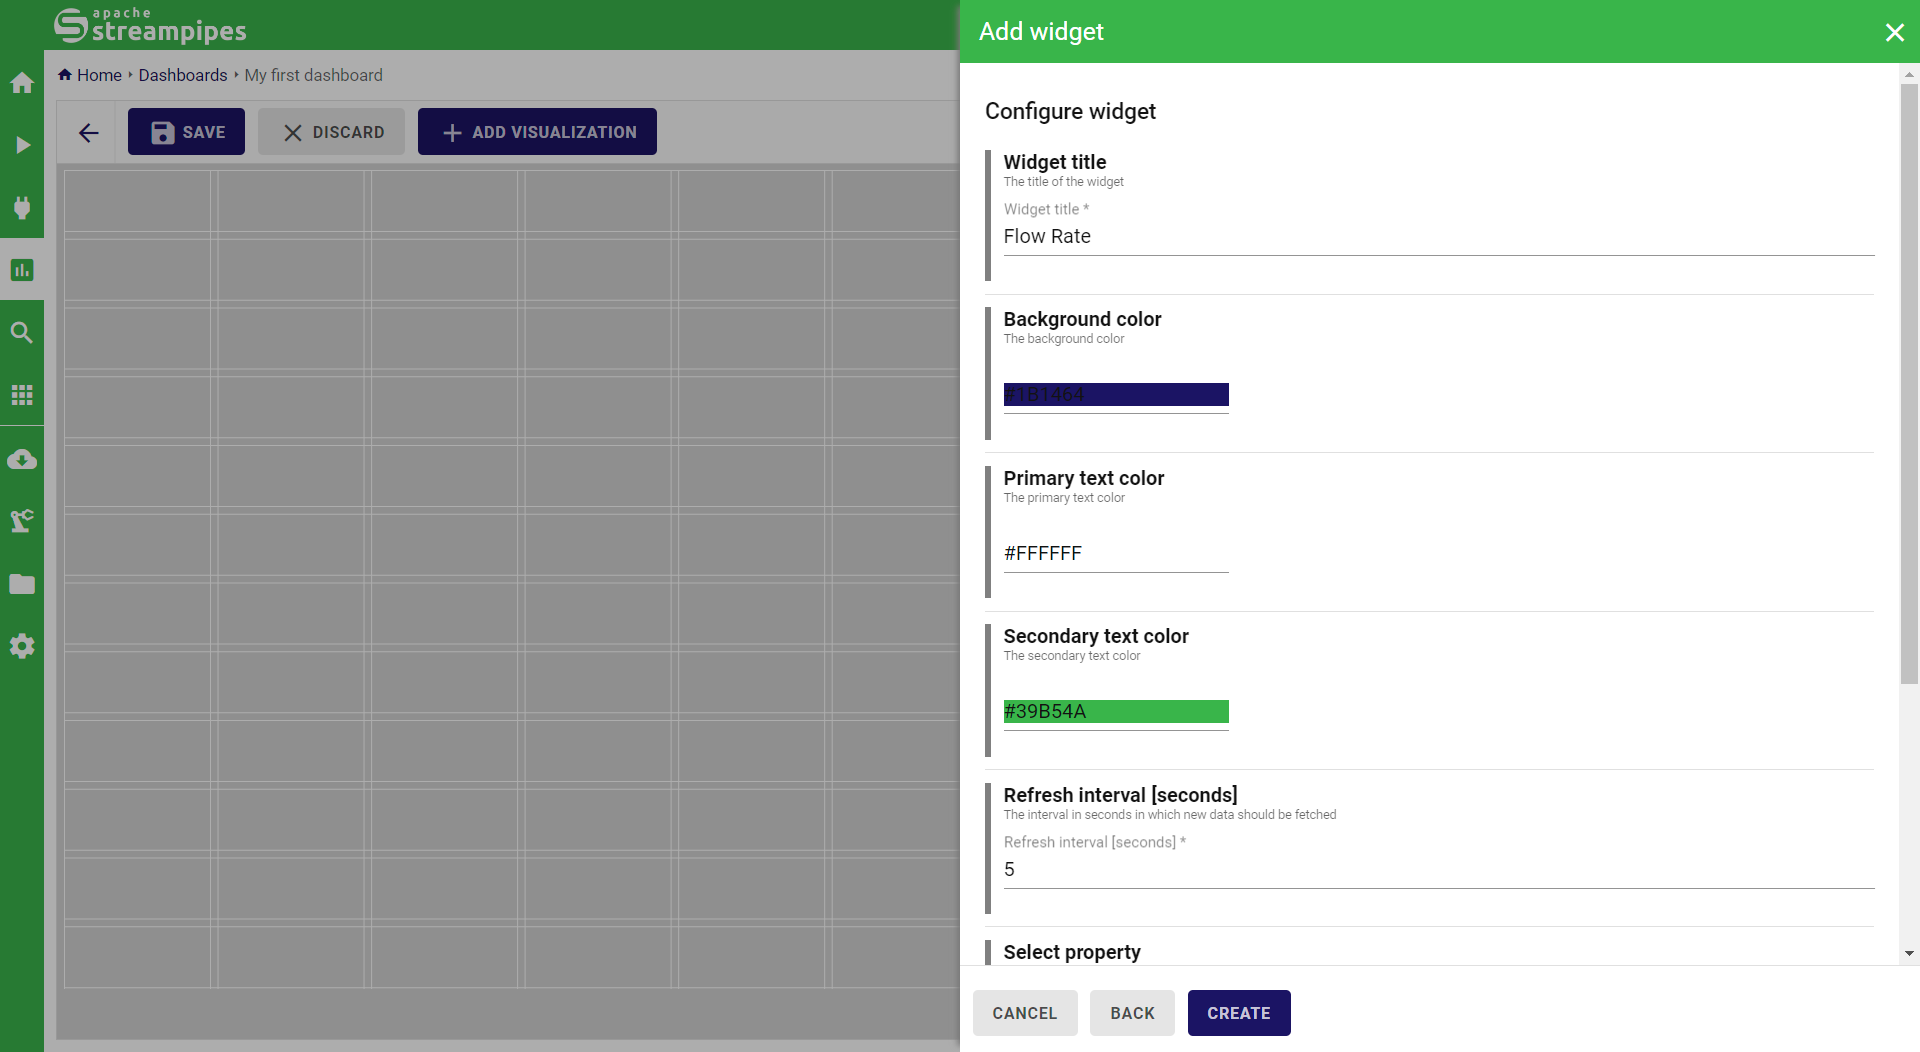Image resolution: width=1920 pixels, height=1052 pixels.
Task: Open the secondary text color swatch #39B54A
Action: (x=1116, y=711)
